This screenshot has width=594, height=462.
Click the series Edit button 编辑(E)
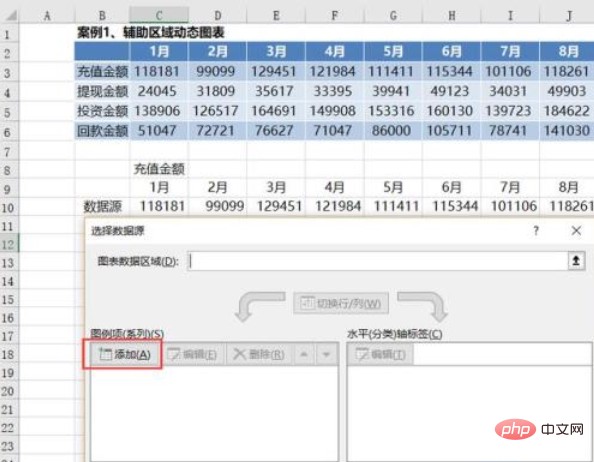point(193,354)
